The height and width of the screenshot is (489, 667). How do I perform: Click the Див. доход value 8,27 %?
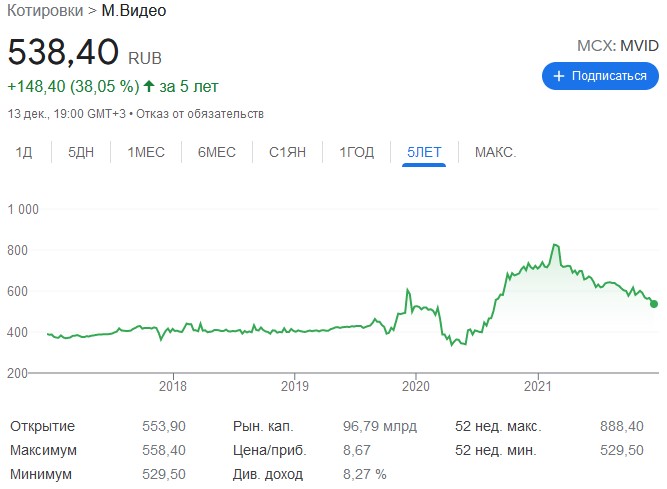(x=365, y=474)
